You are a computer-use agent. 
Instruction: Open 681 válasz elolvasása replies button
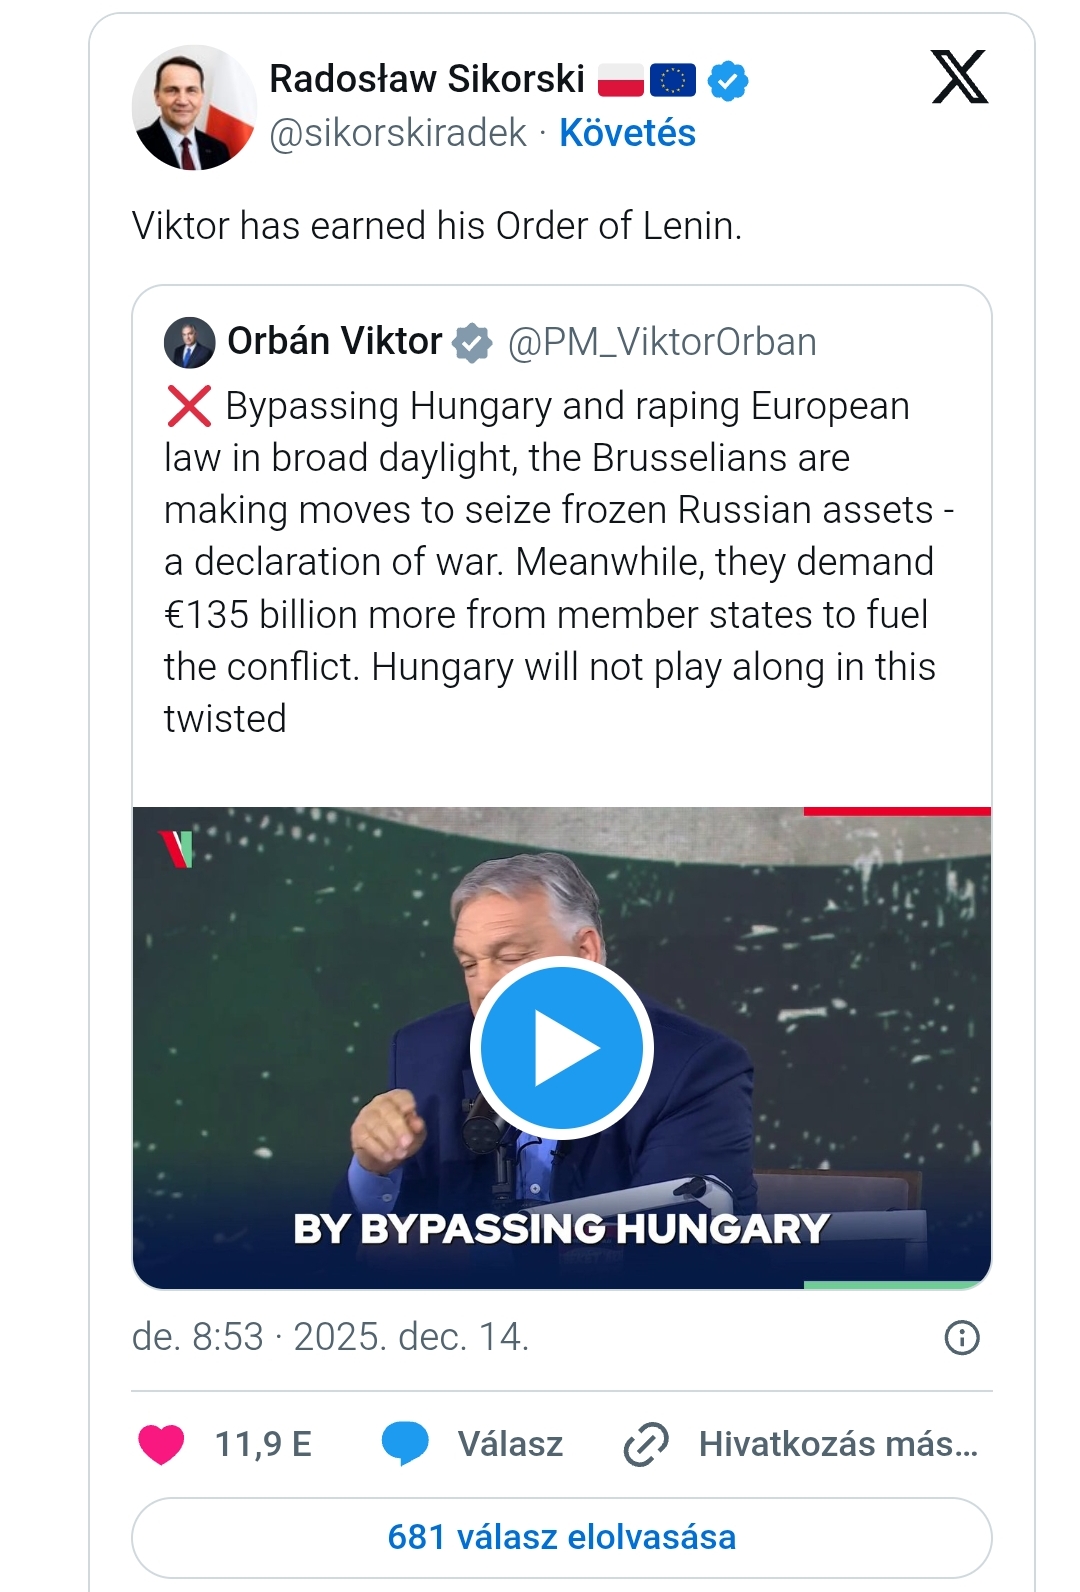[562, 1537]
